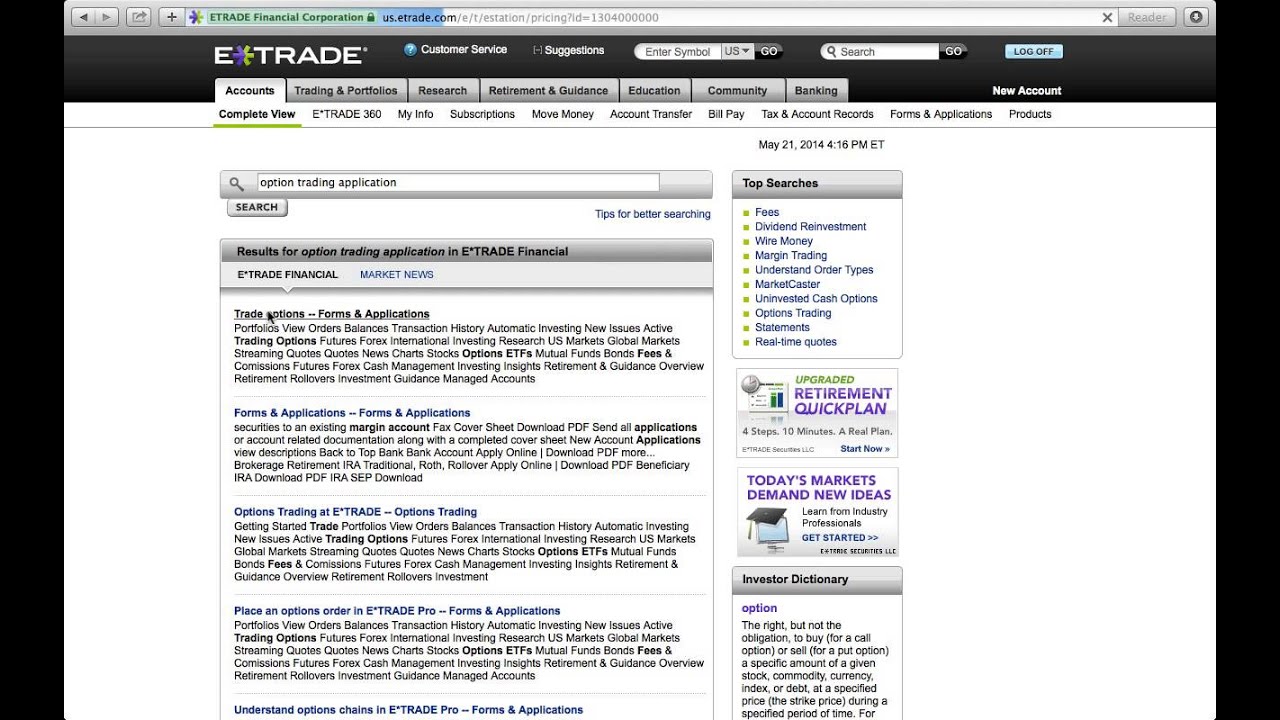Viewport: 1280px width, 720px height.
Task: Click Wire Money in Top Searches
Action: (784, 241)
